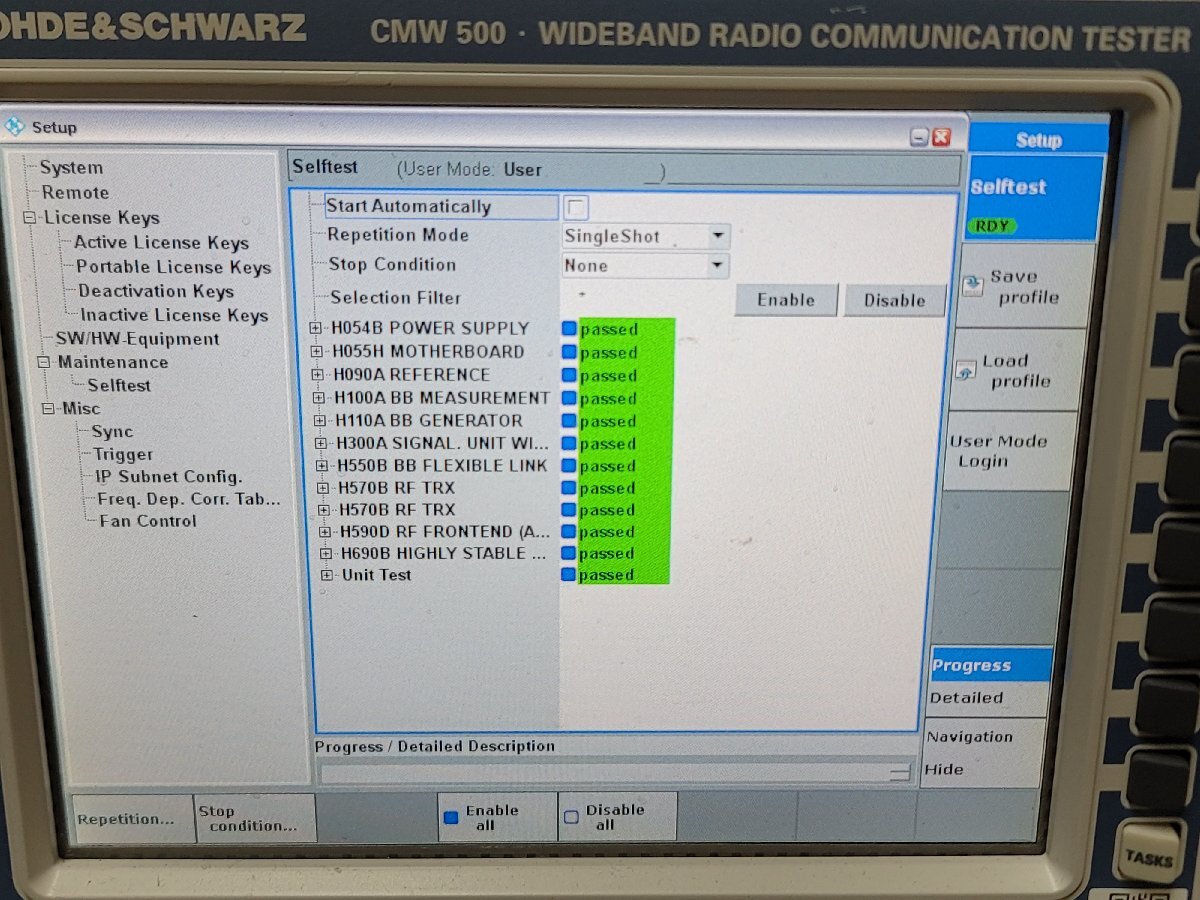Click User Mode Login

click(1000, 451)
